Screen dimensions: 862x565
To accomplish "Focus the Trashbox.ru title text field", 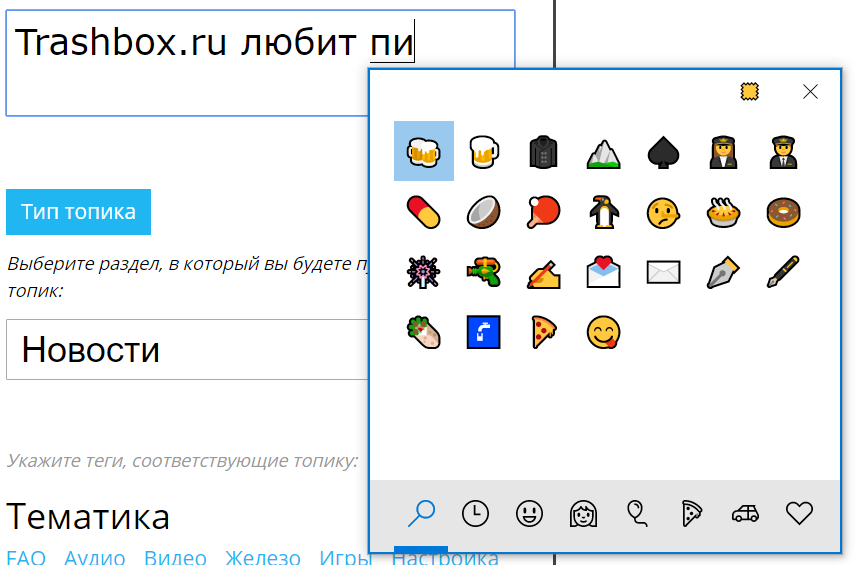I will tap(187, 63).
